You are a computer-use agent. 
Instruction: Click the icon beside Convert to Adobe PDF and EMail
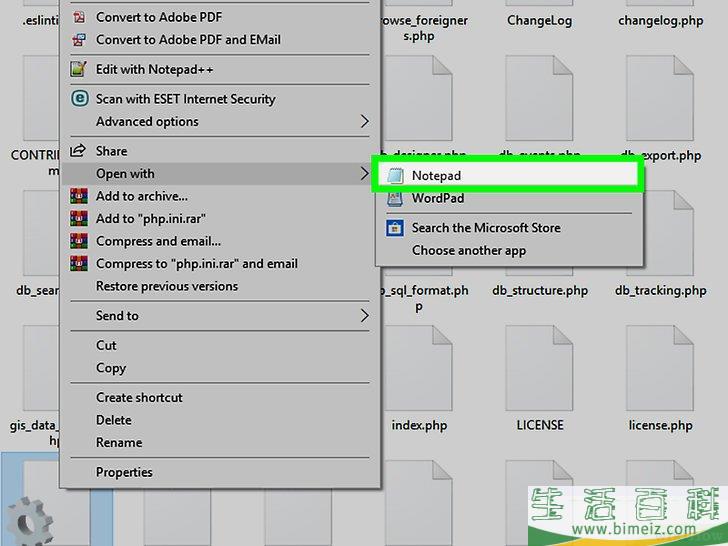coord(79,39)
